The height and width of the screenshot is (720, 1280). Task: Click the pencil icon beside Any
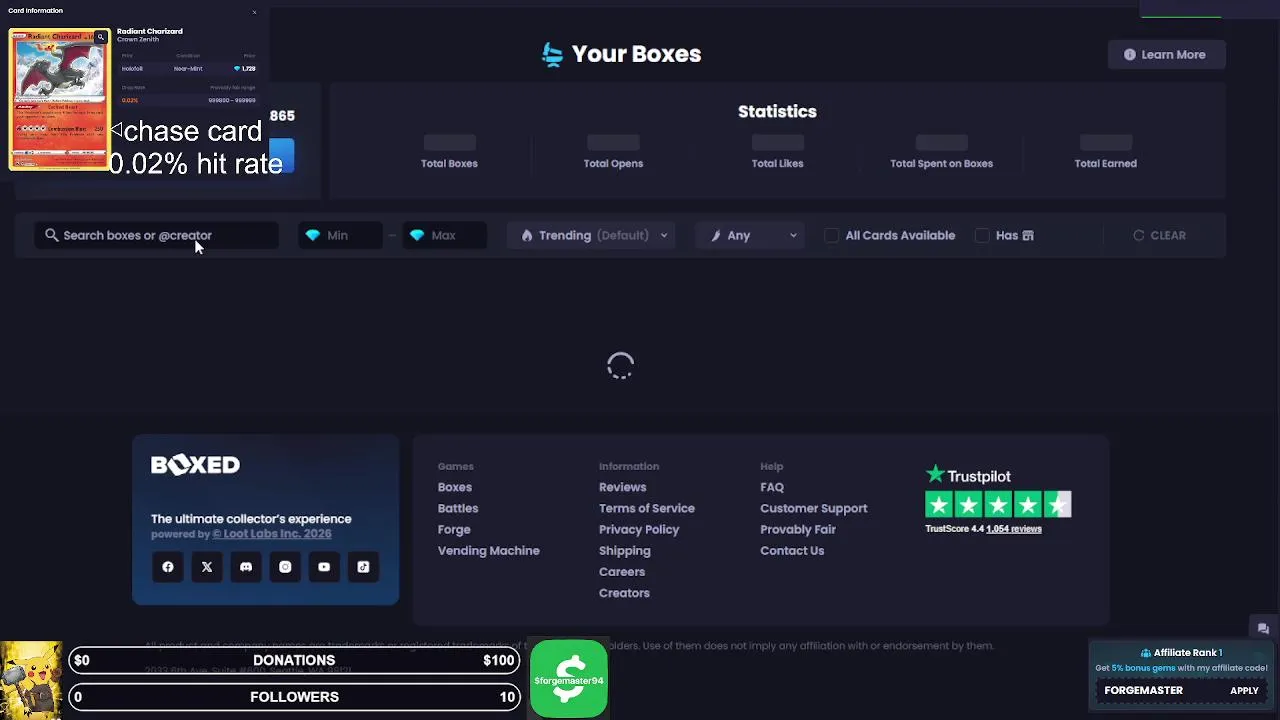click(716, 236)
